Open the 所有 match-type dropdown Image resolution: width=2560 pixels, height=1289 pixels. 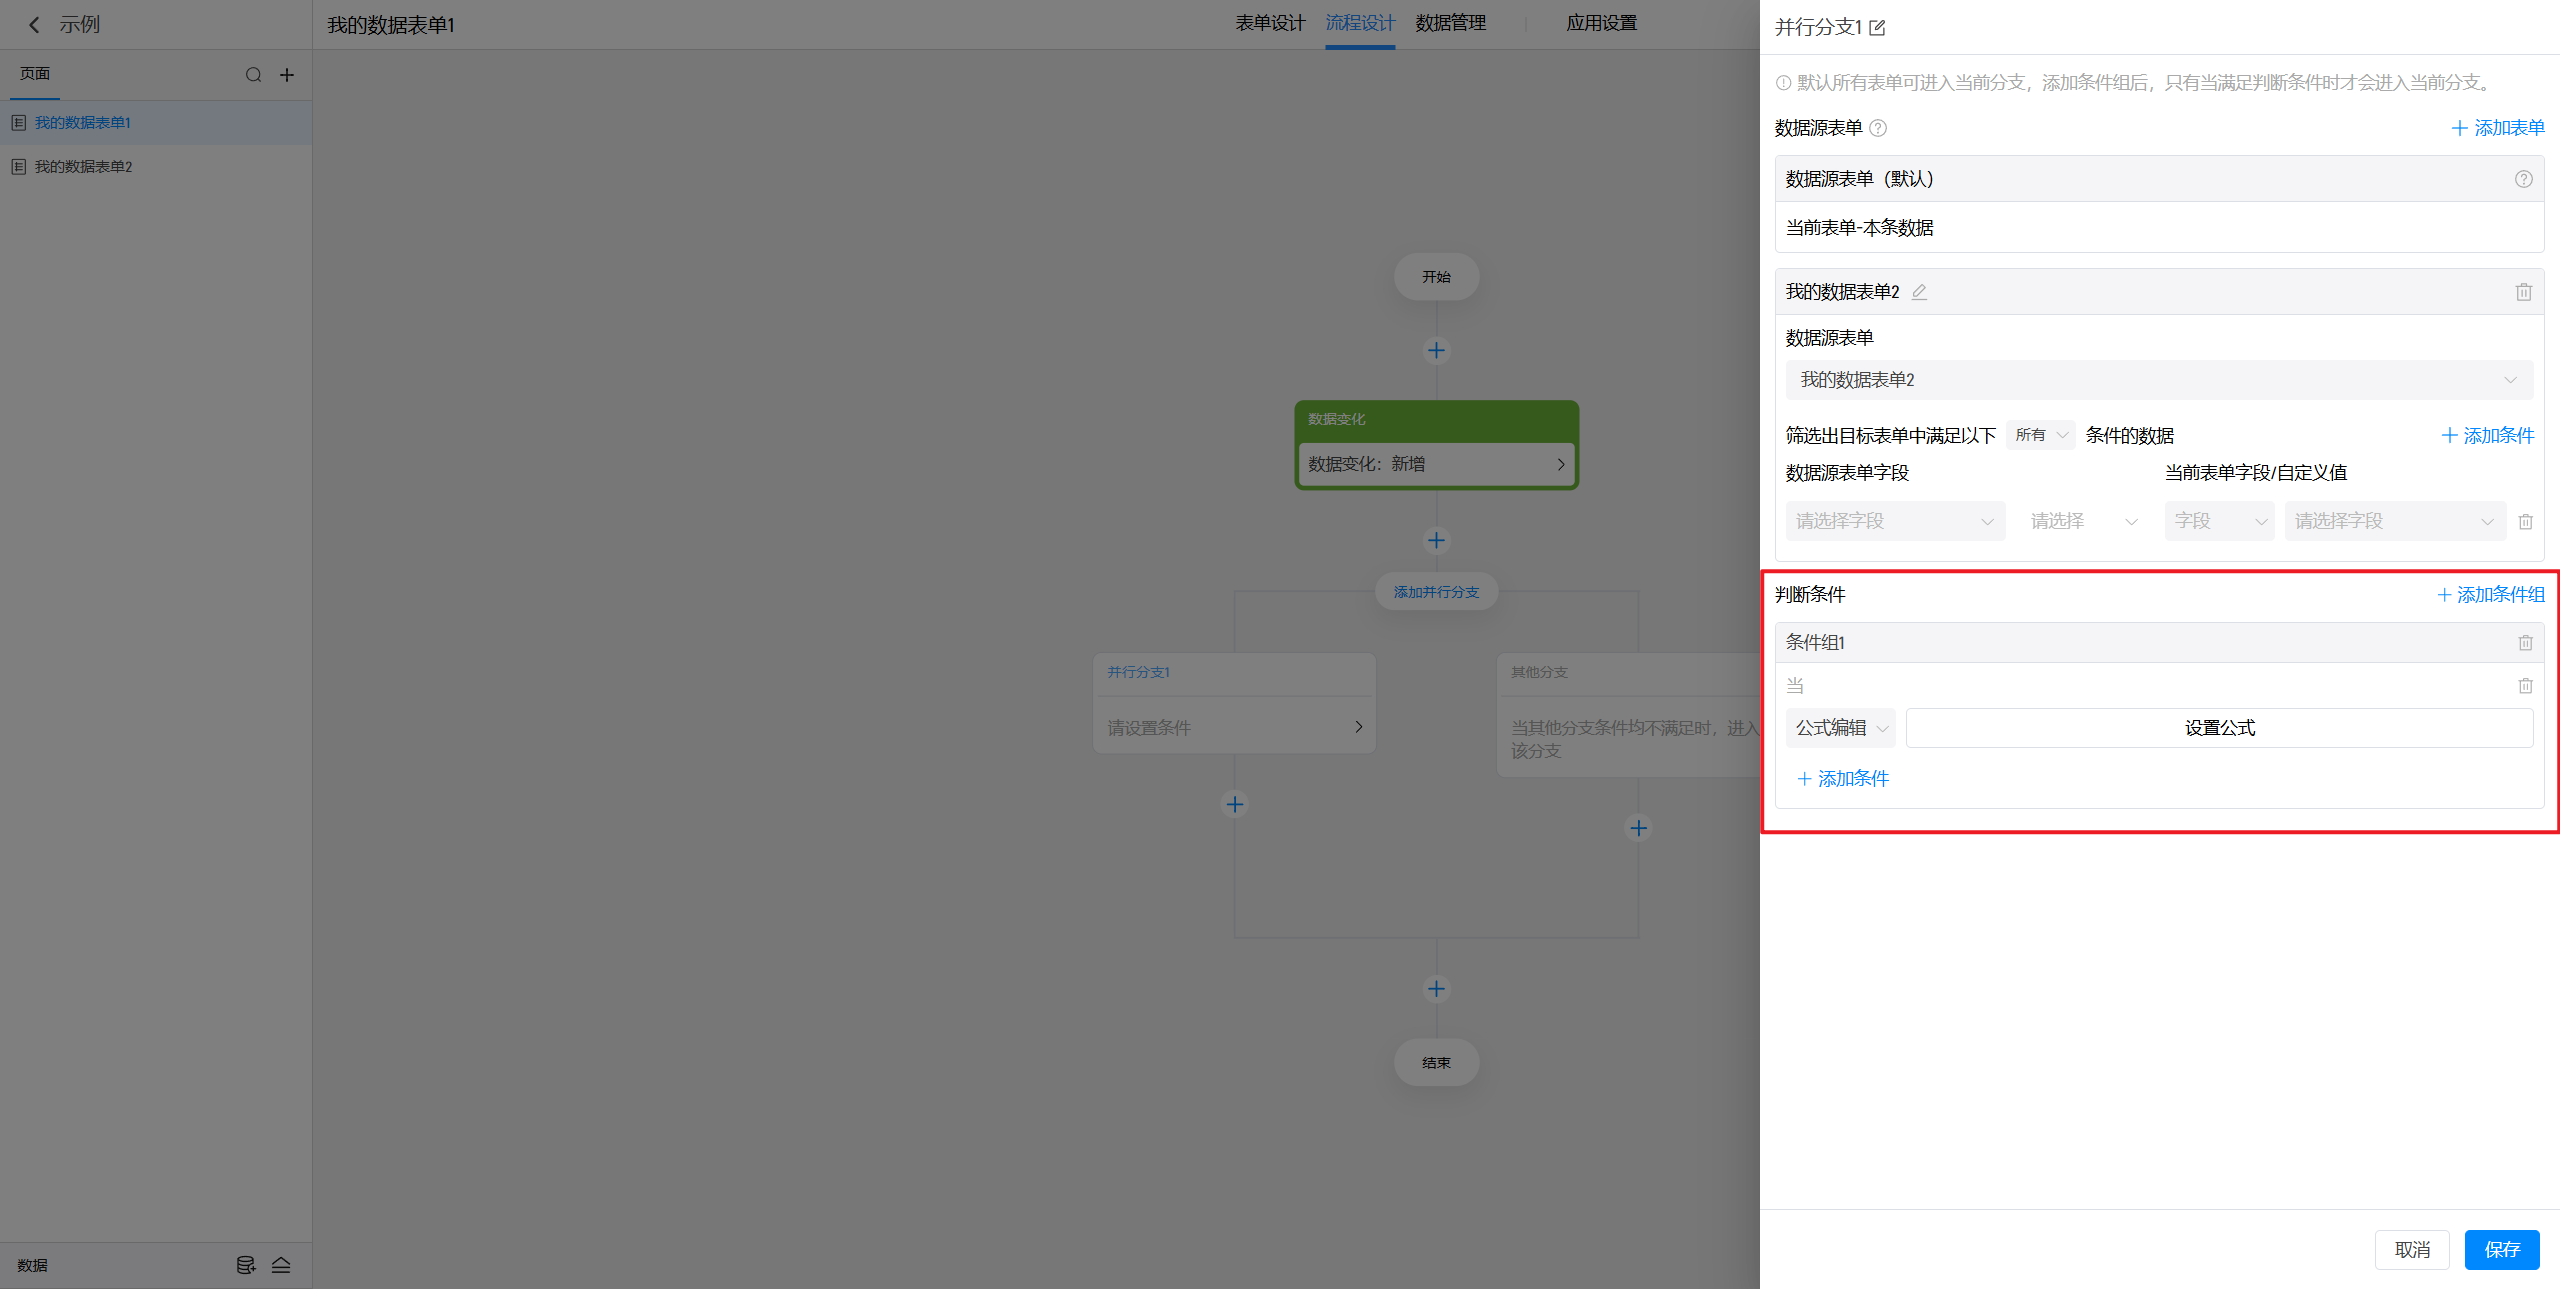(x=2040, y=435)
